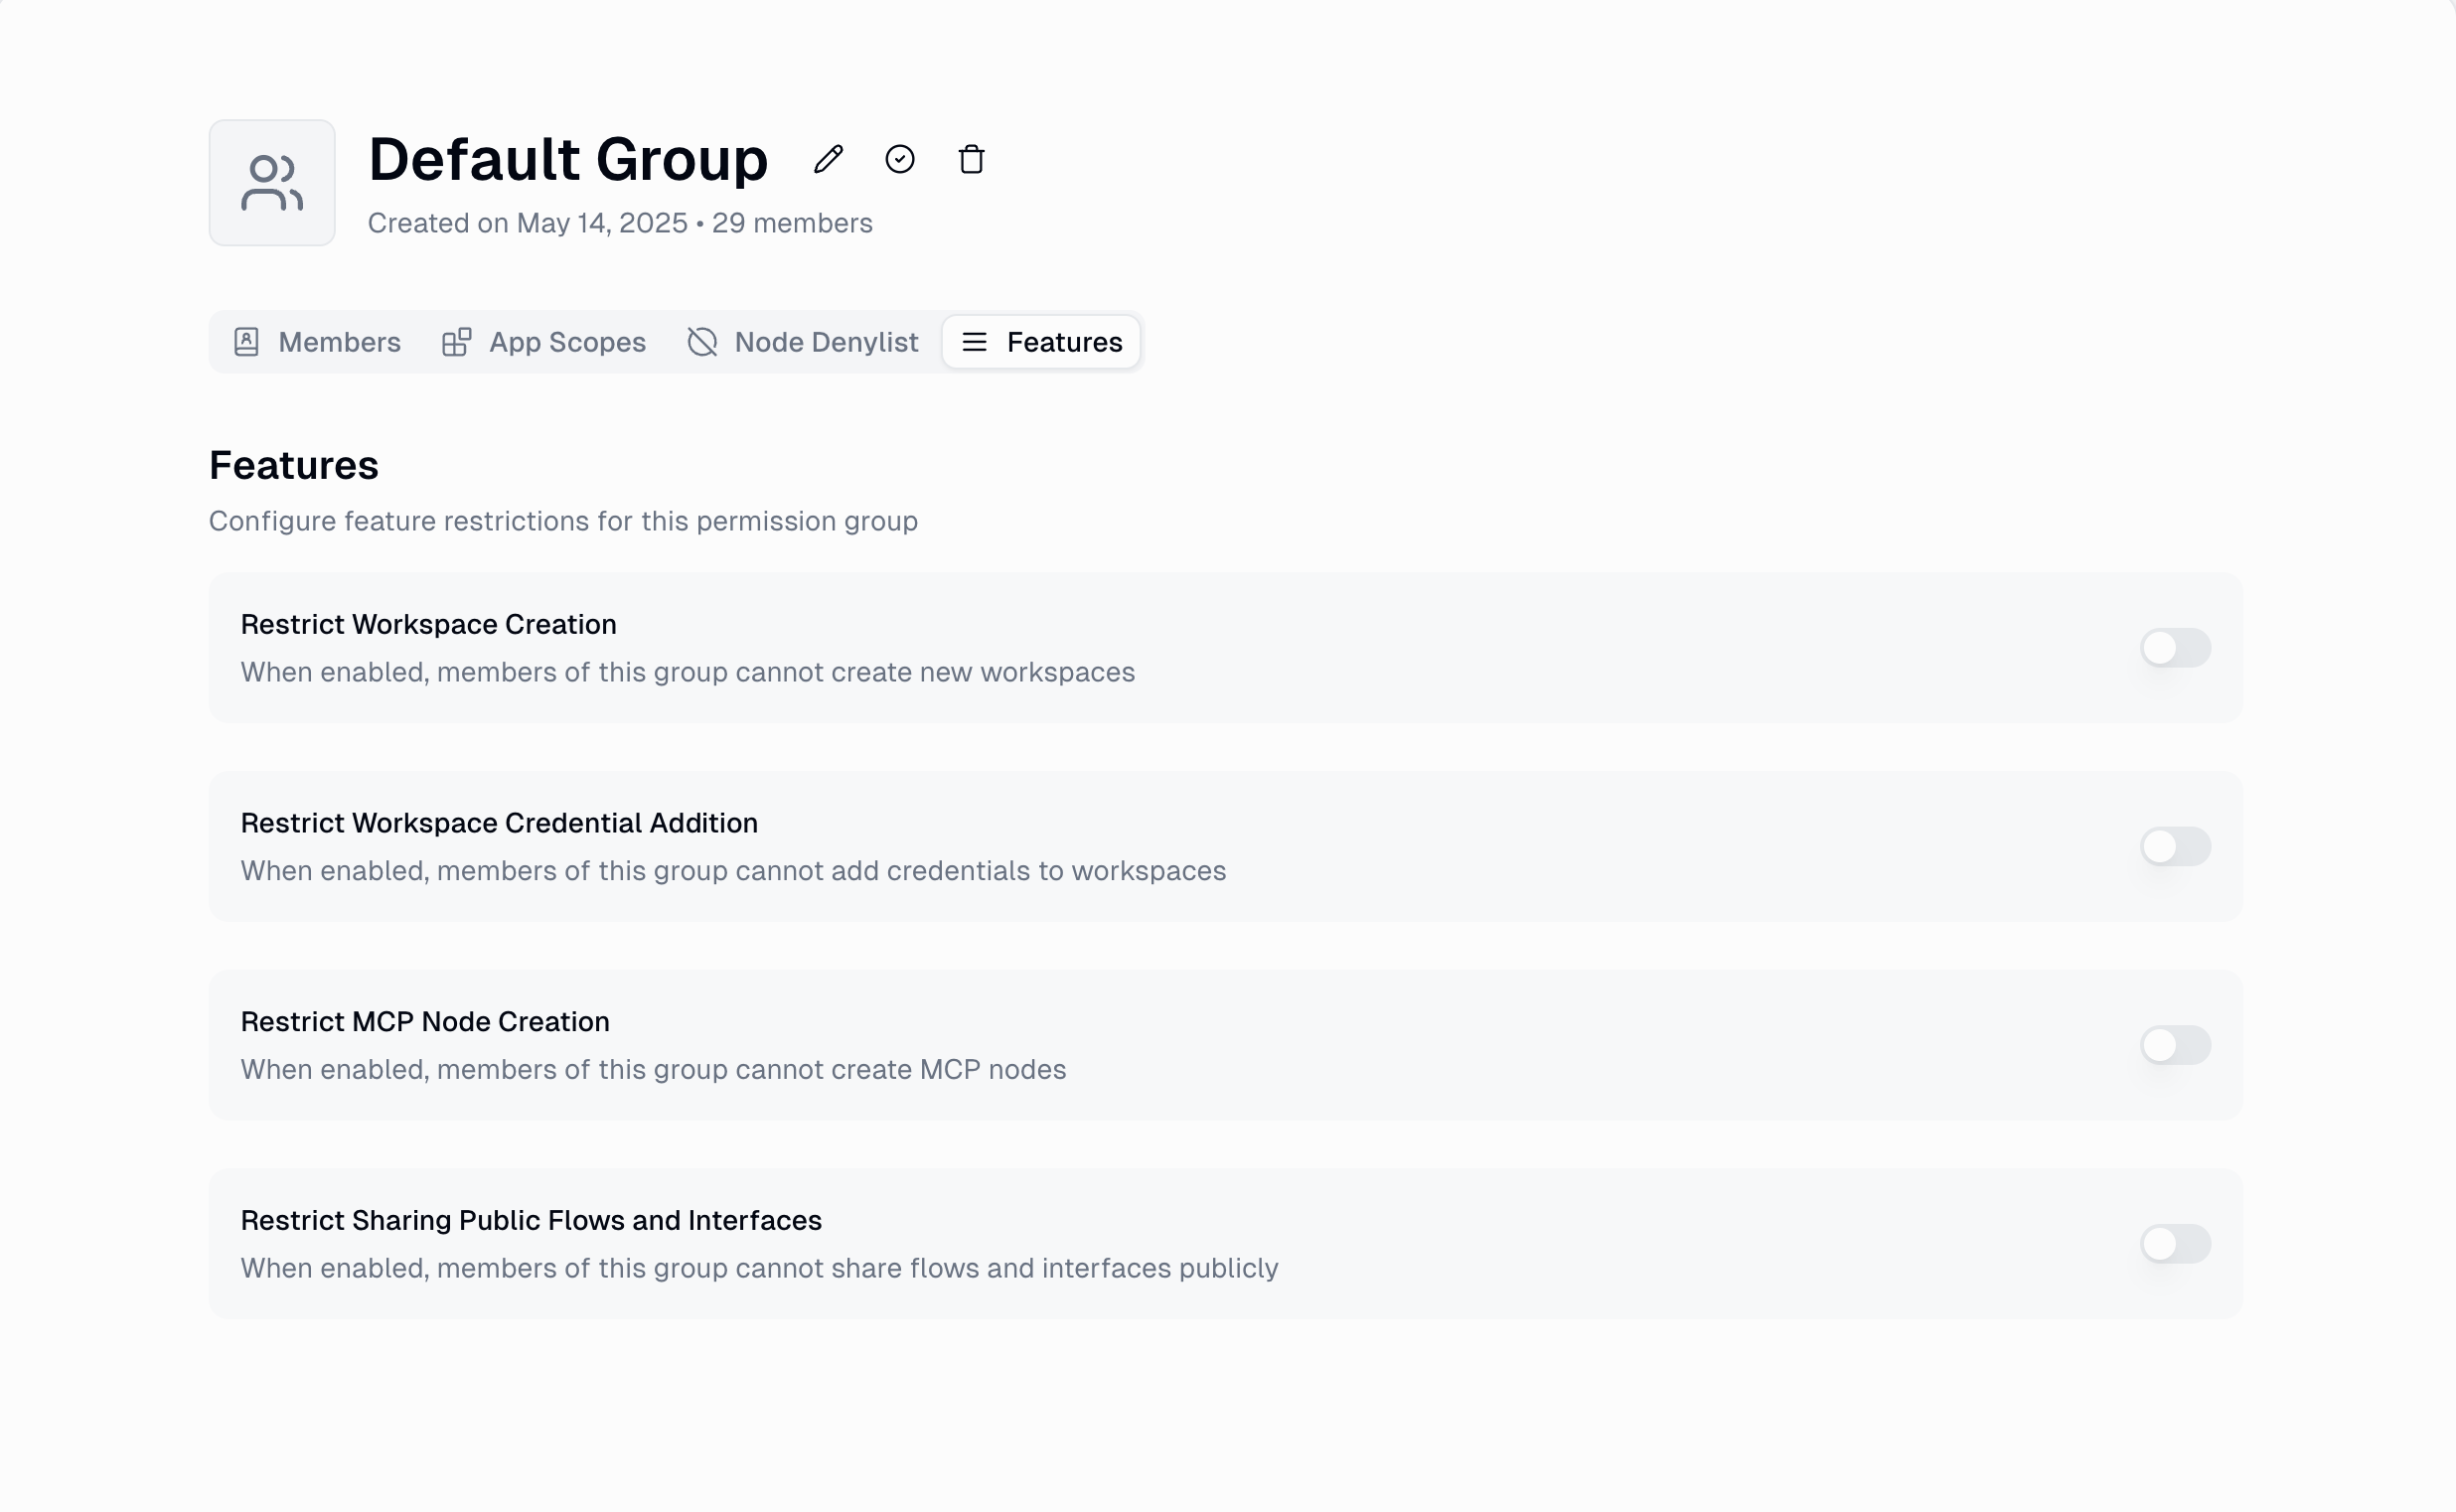Enable Restrict Workspace Credential Addition switch

tap(2175, 846)
